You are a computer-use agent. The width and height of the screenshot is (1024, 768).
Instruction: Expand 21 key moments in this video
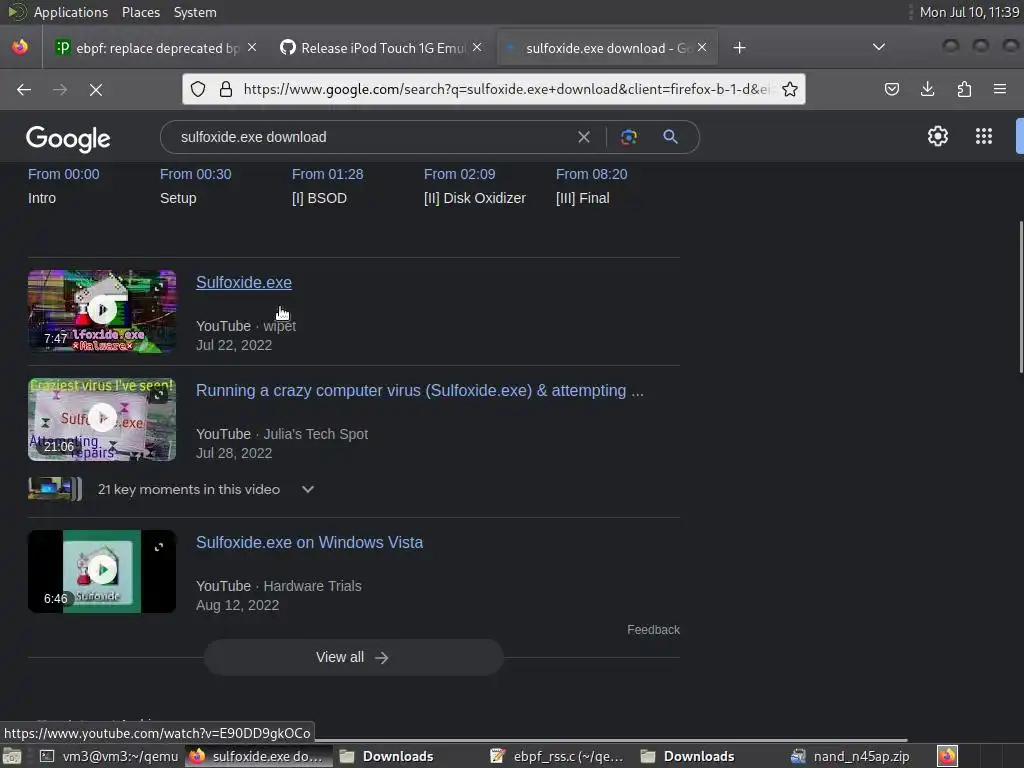[308, 489]
